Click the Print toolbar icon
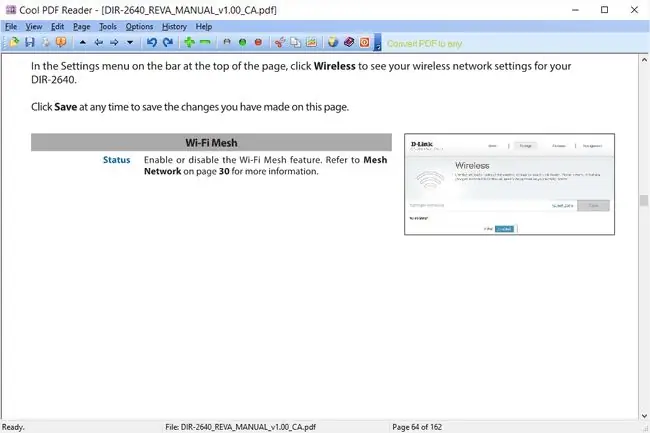Viewport: 650px width, 433px height. 46,42
